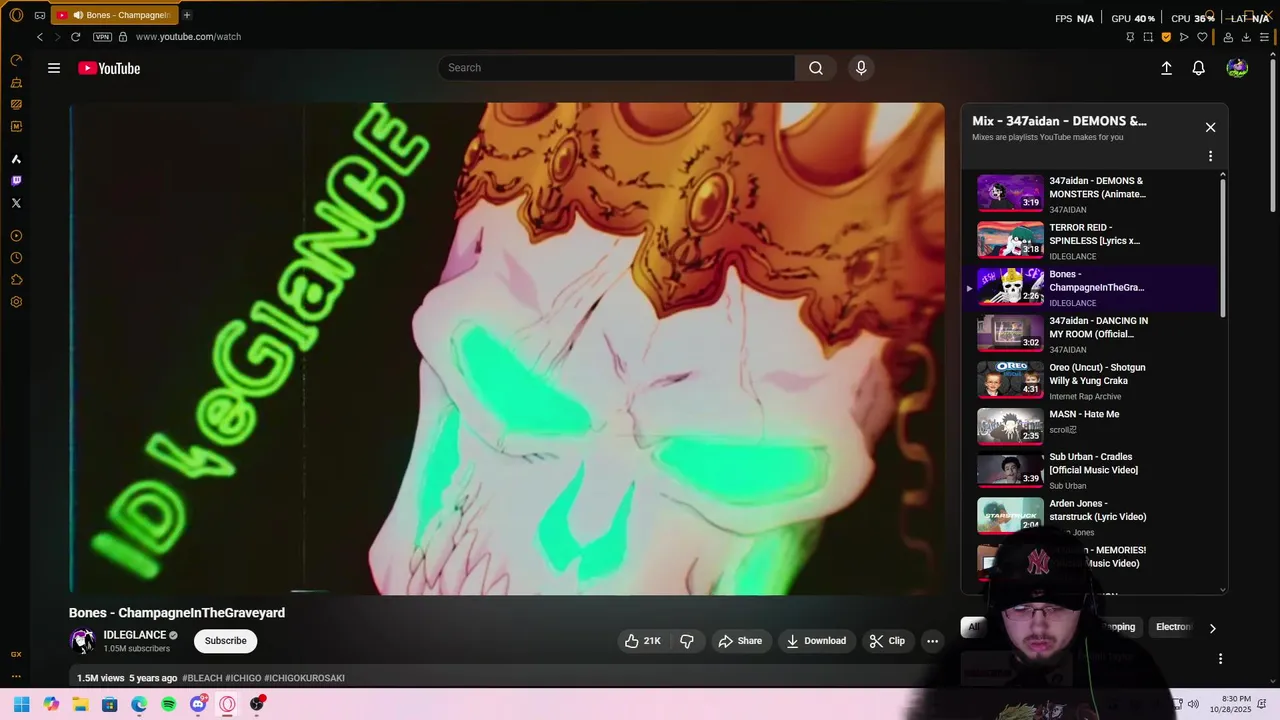Open the Opera Flow send icon
The height and width of the screenshot is (720, 1280).
tap(1184, 37)
